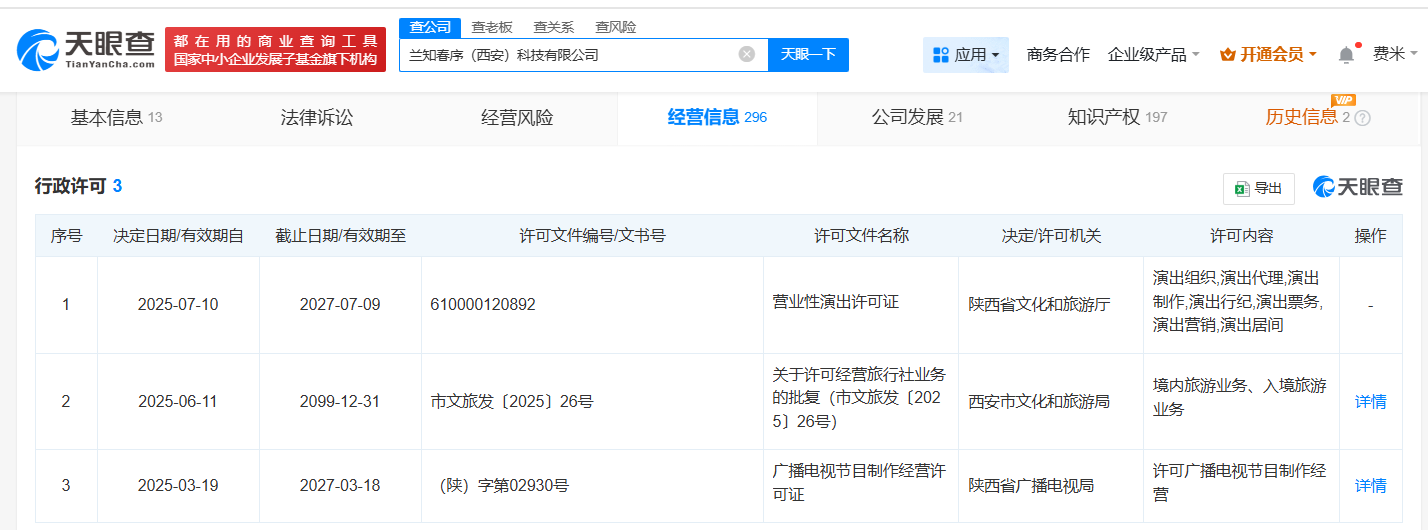Open the 开通会员 dropdown arrow
The height and width of the screenshot is (530, 1428).
[x=1313, y=55]
